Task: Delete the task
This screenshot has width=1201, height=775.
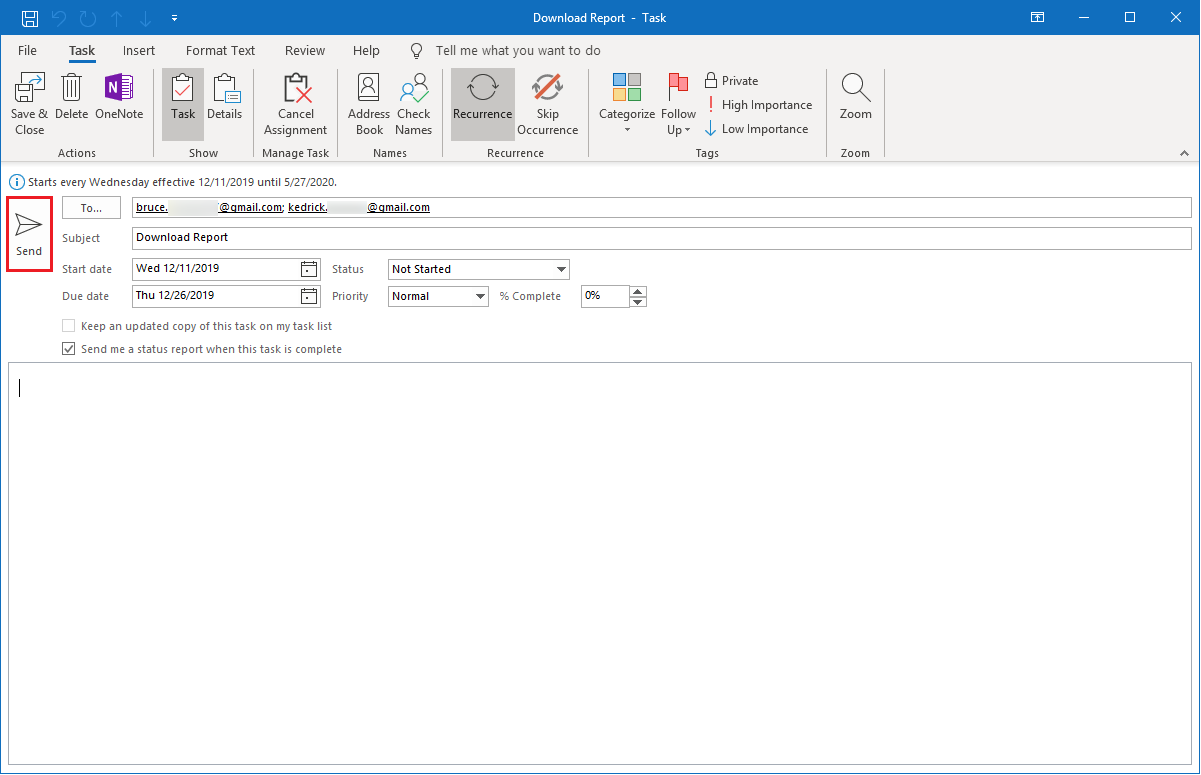Action: 71,97
